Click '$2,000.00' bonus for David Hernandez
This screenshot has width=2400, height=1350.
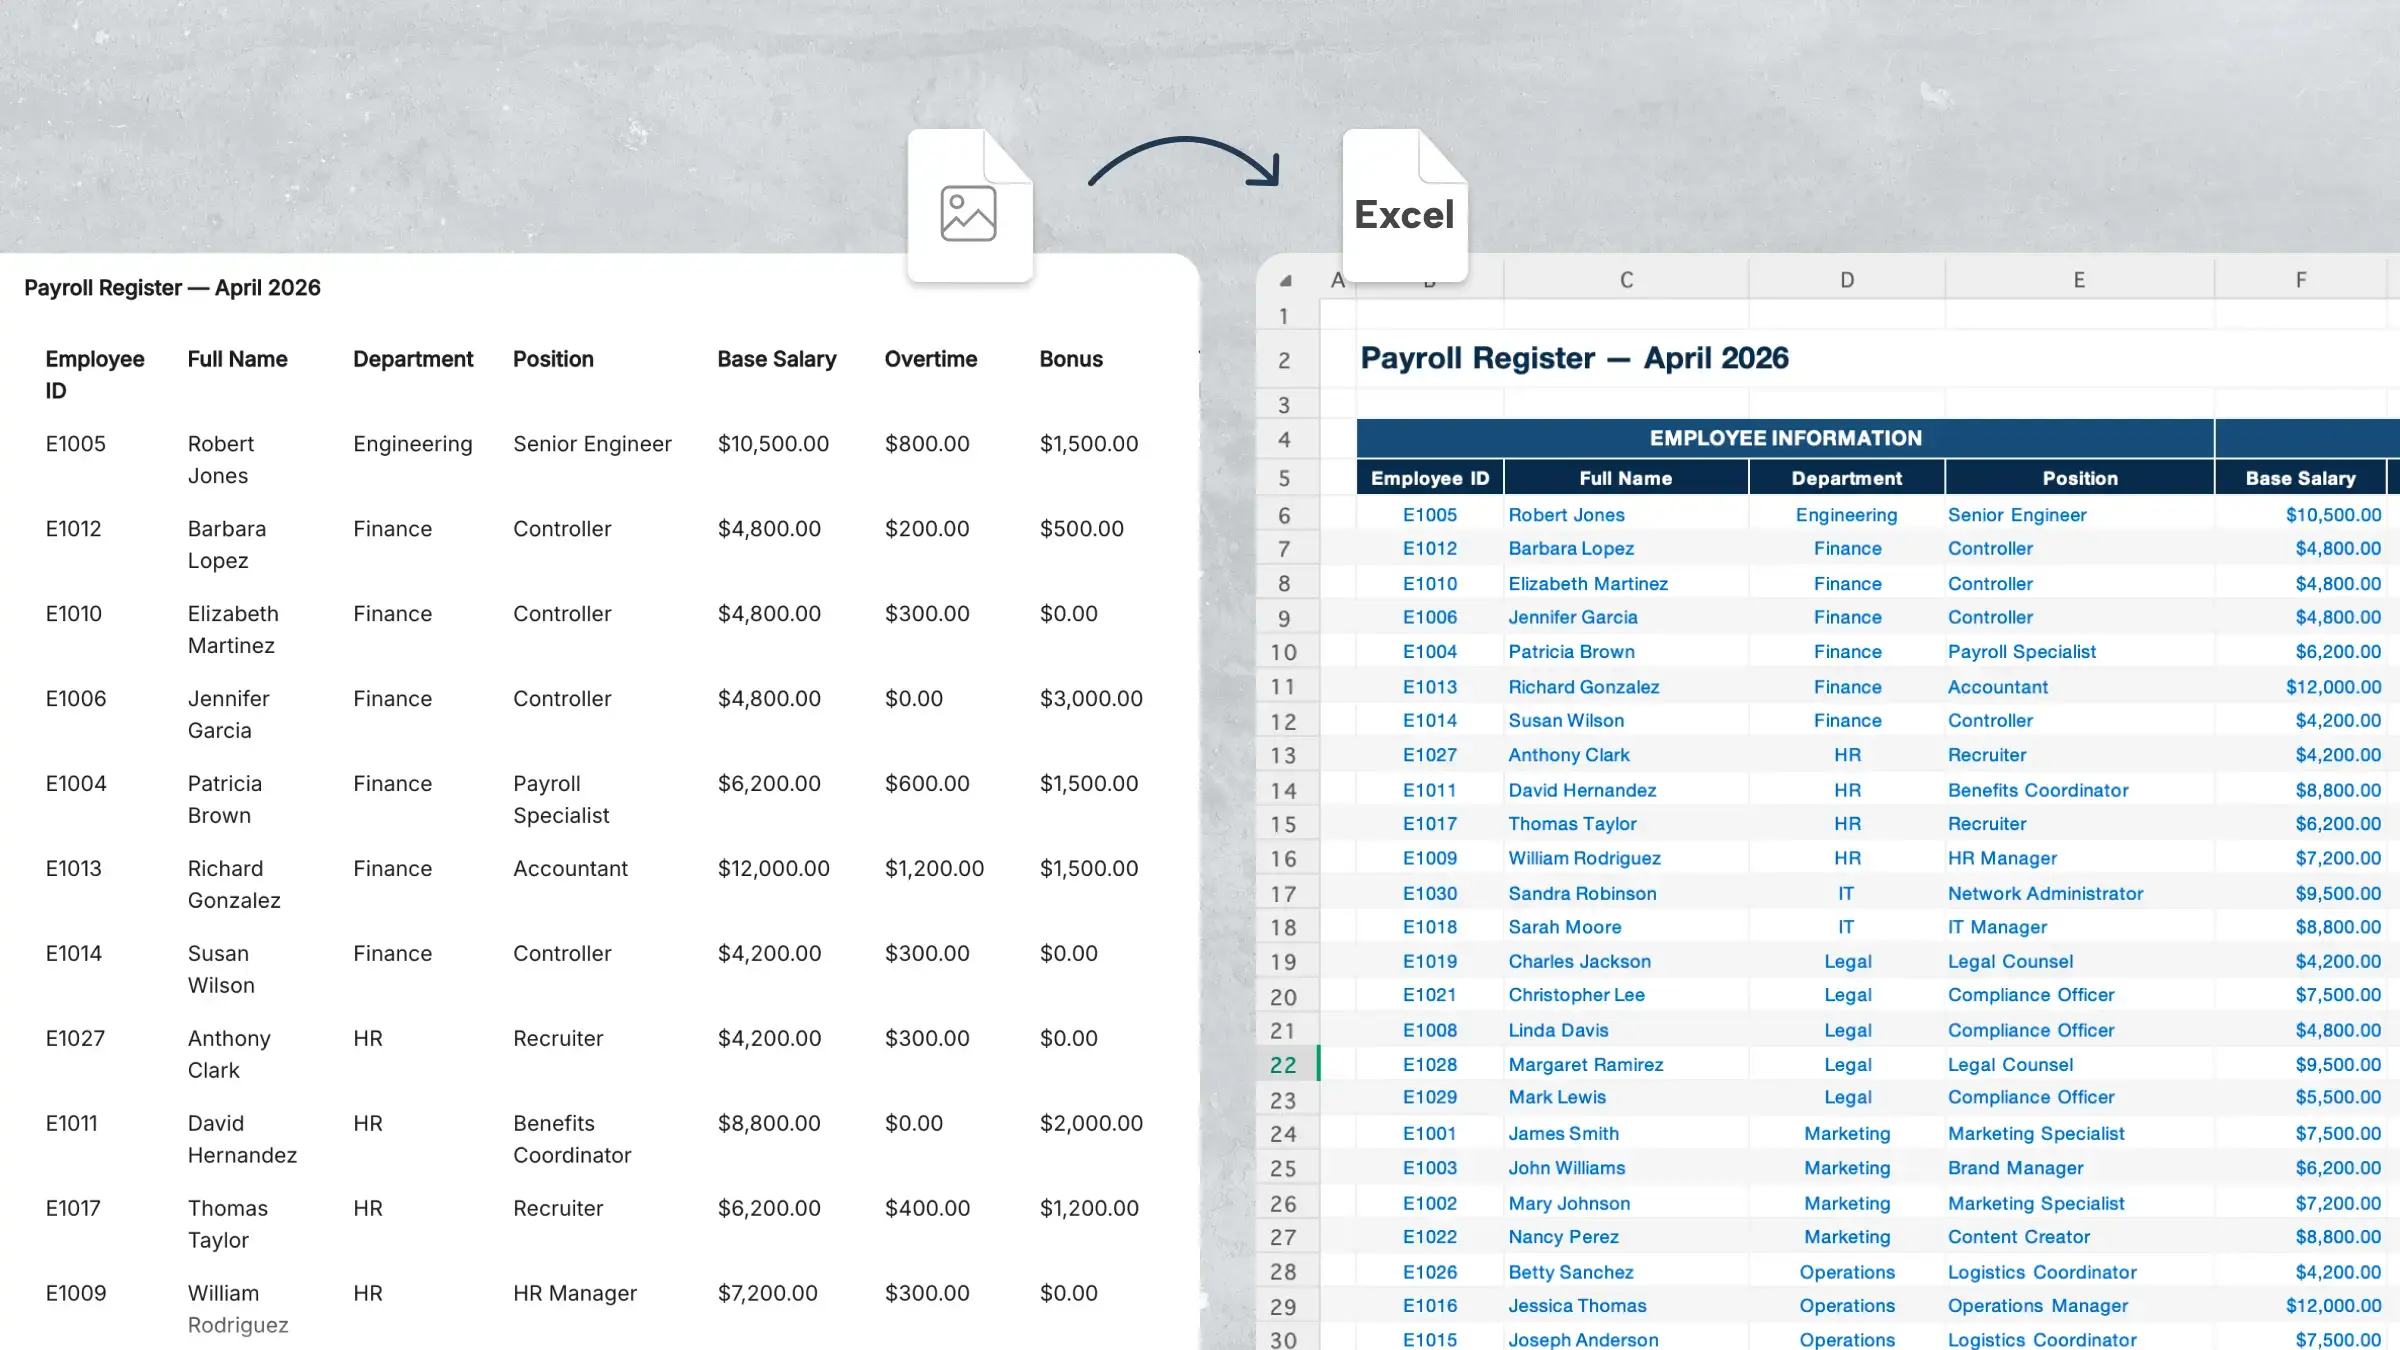(x=1091, y=1124)
